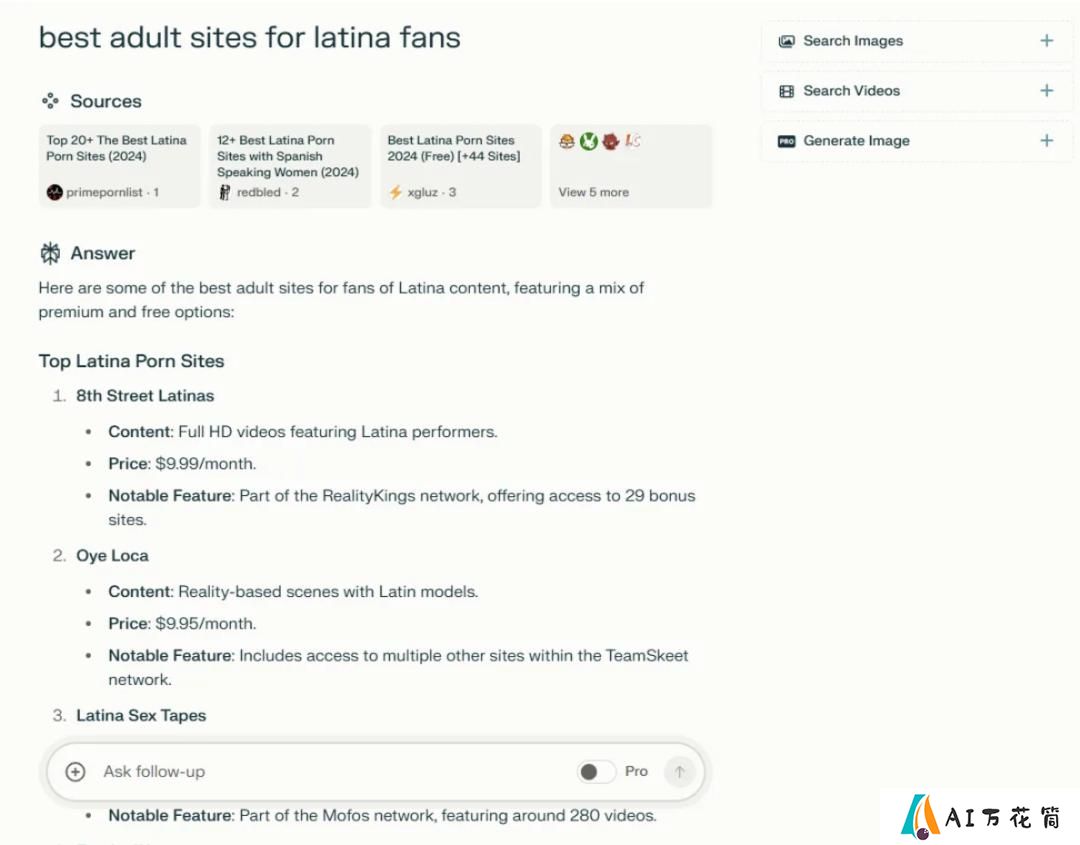The image size is (1080, 845).
Task: Expand Generate Image with plus sign
Action: coord(1046,140)
